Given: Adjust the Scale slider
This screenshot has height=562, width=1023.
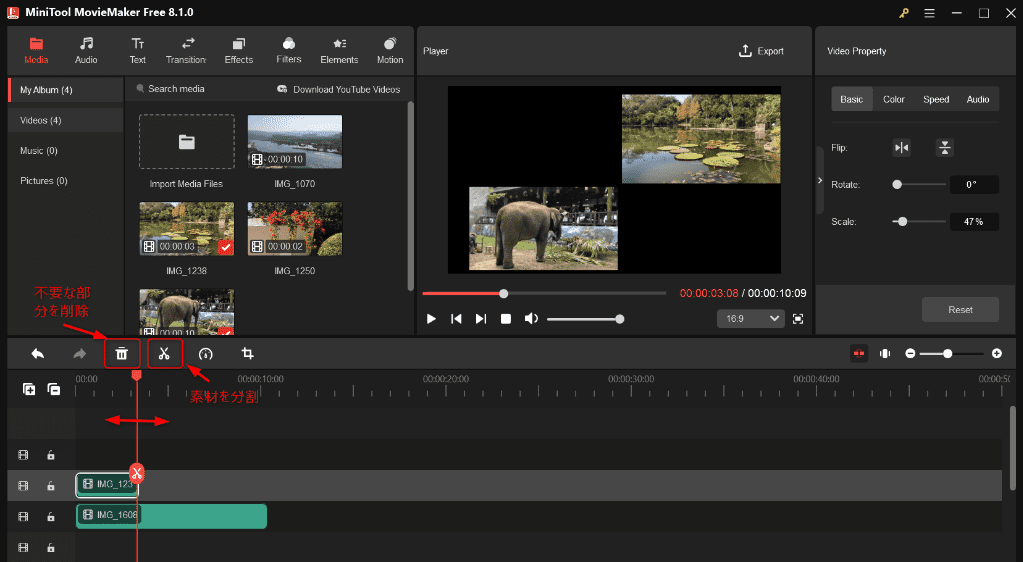Looking at the screenshot, I should pos(919,222).
